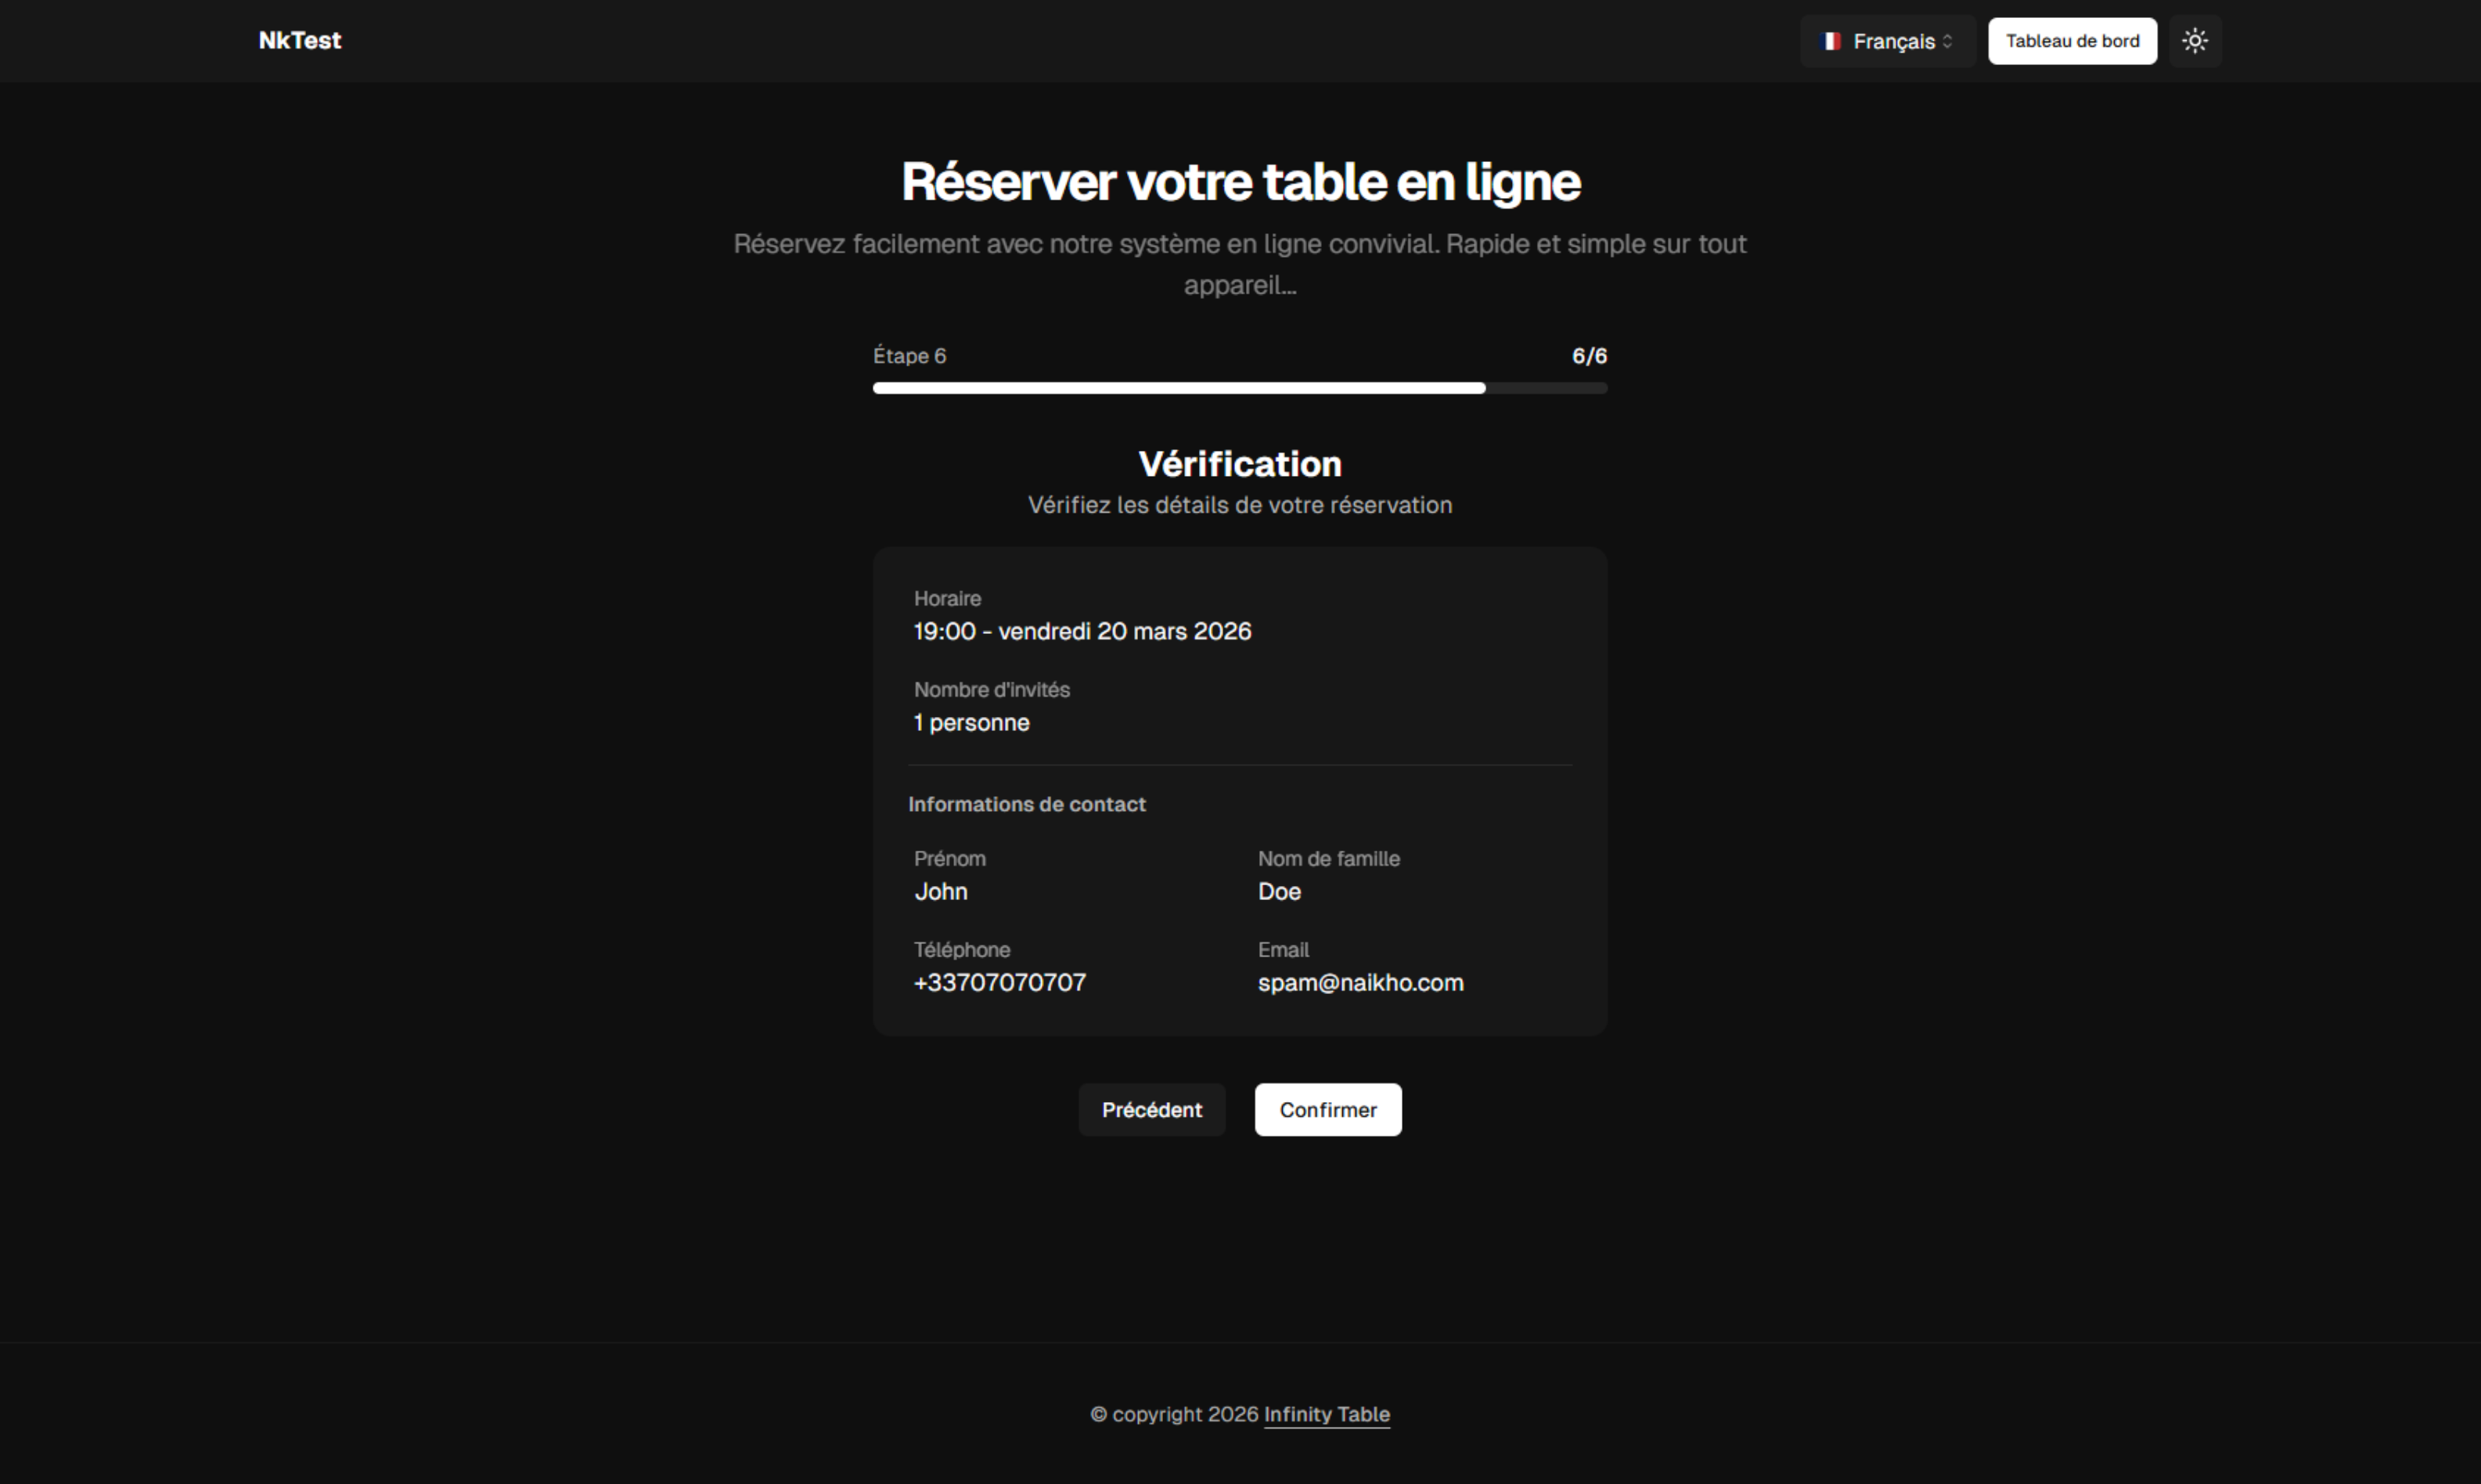Viewport: 2481px width, 1484px height.
Task: Click the Vérification heading
Action: tap(1240, 464)
